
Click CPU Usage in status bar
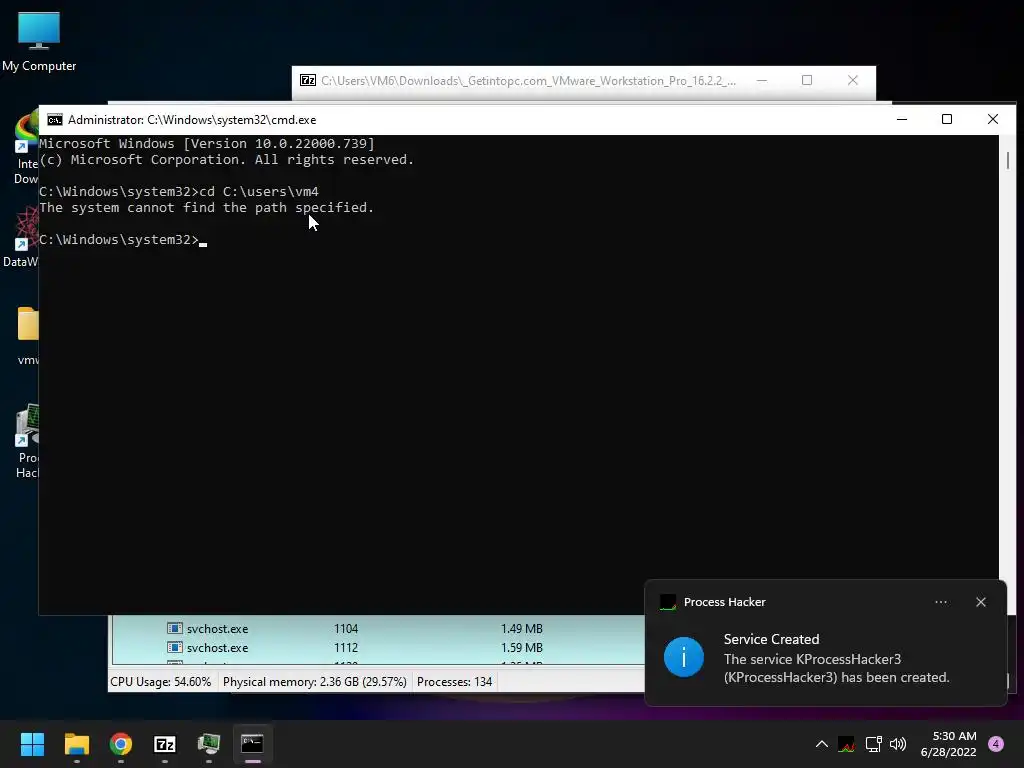161,682
